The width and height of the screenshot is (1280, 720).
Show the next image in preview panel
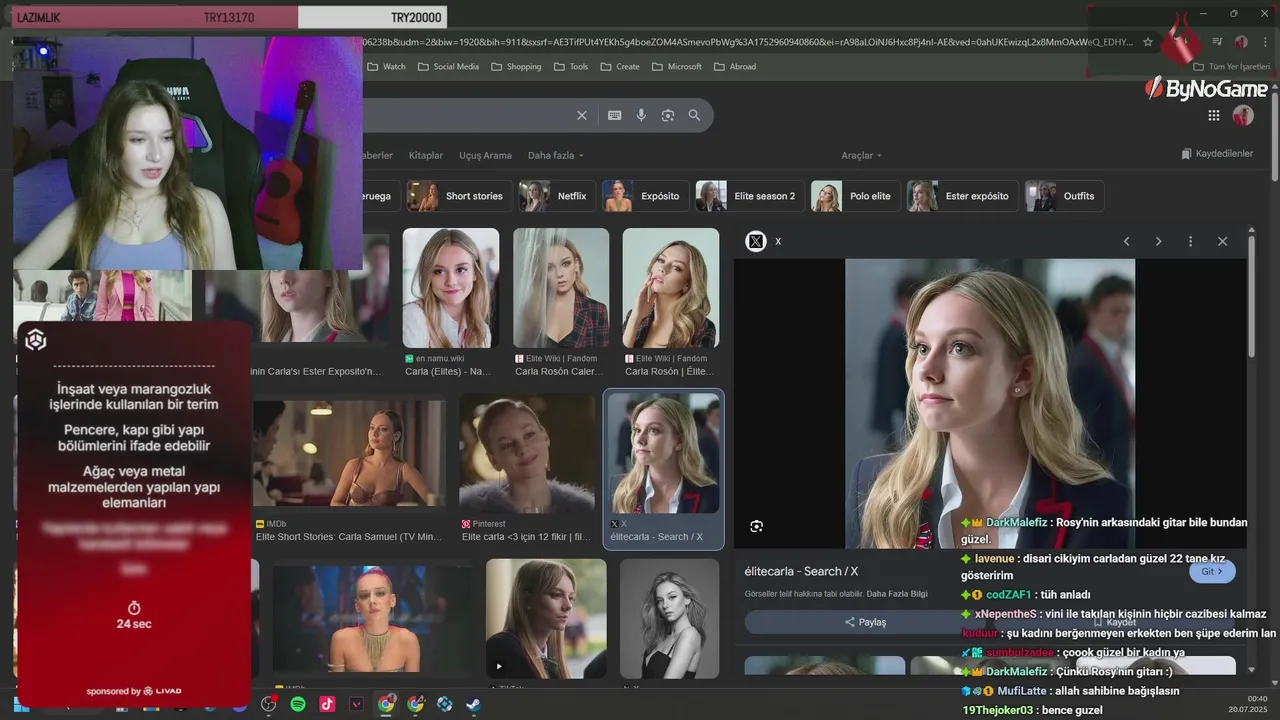pyautogui.click(x=1158, y=241)
